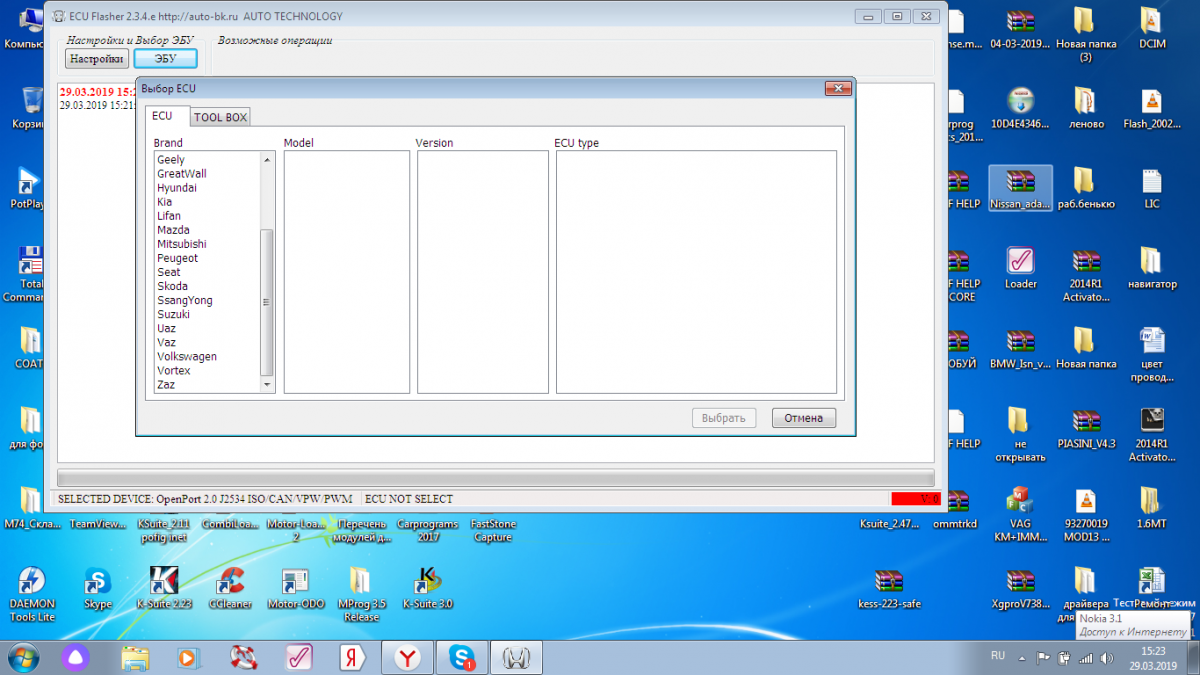This screenshot has height=675, width=1200.
Task: Open the раб.бенькю desktop folder
Action: [x=1086, y=188]
